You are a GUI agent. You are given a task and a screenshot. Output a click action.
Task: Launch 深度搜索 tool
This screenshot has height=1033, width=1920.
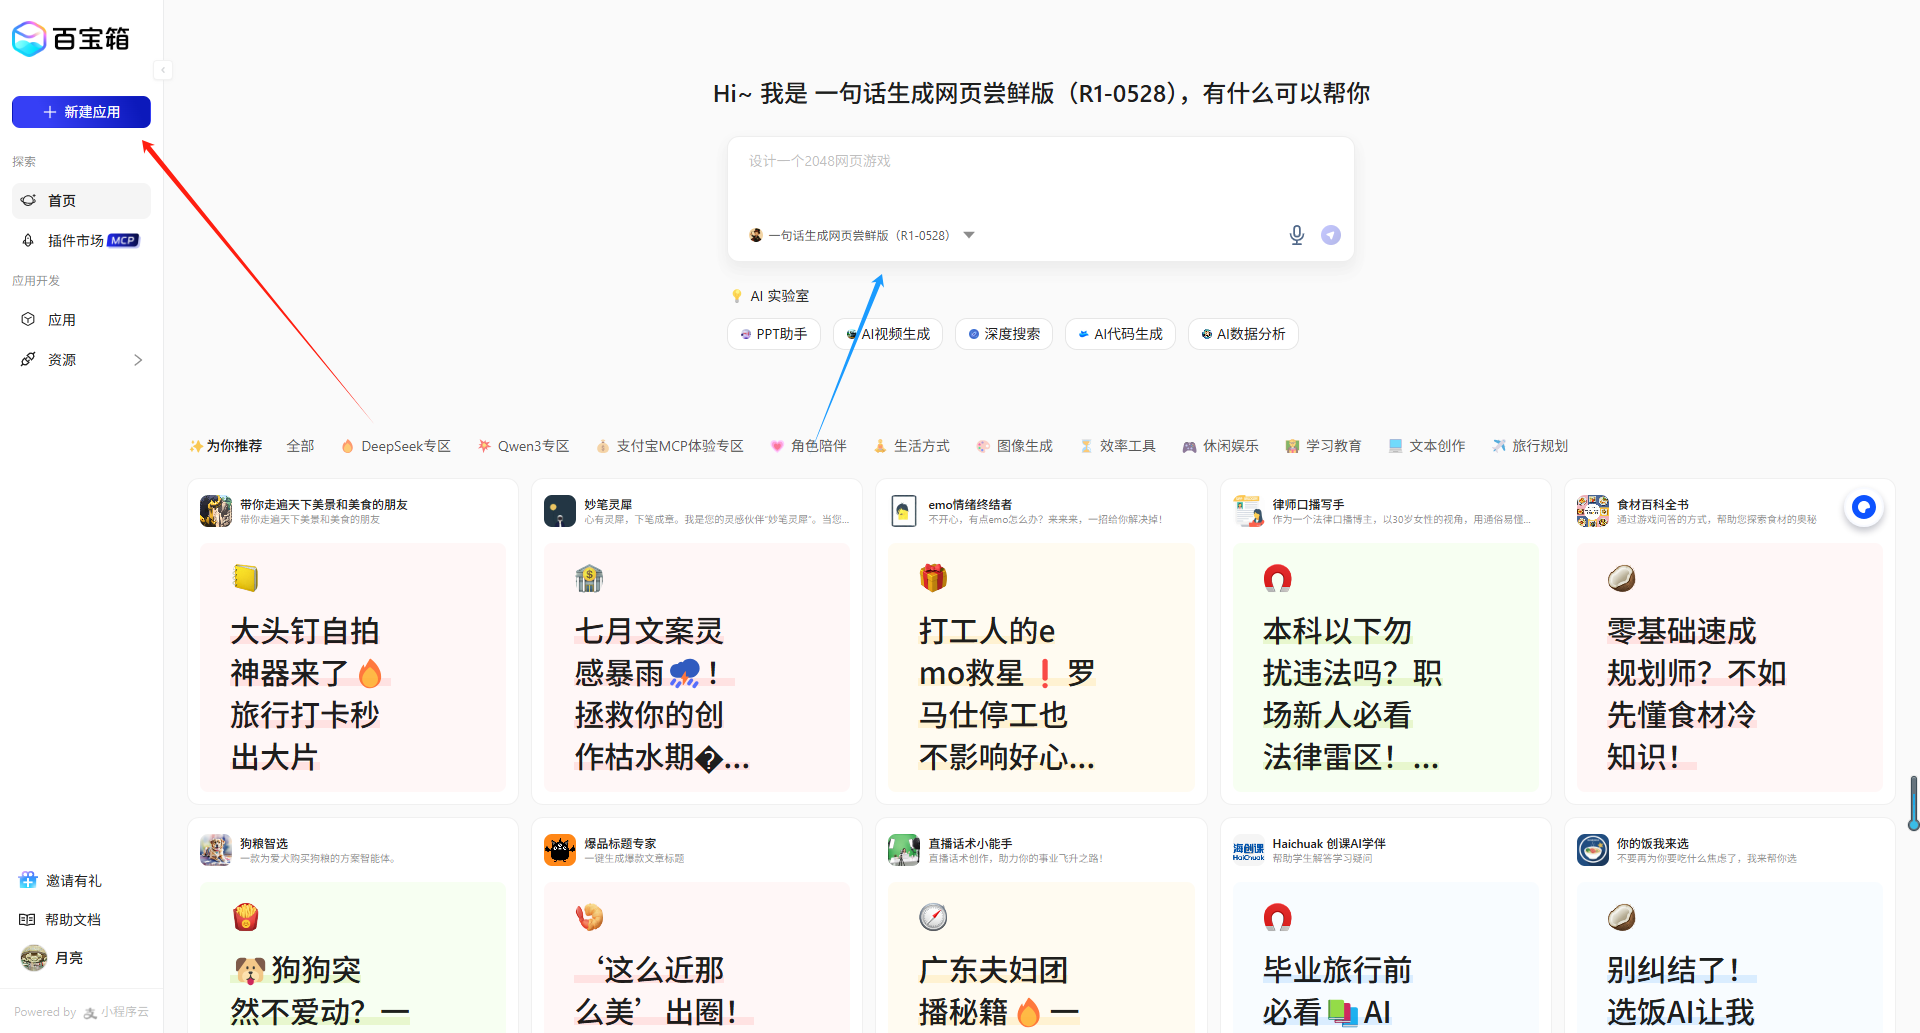tap(1004, 334)
